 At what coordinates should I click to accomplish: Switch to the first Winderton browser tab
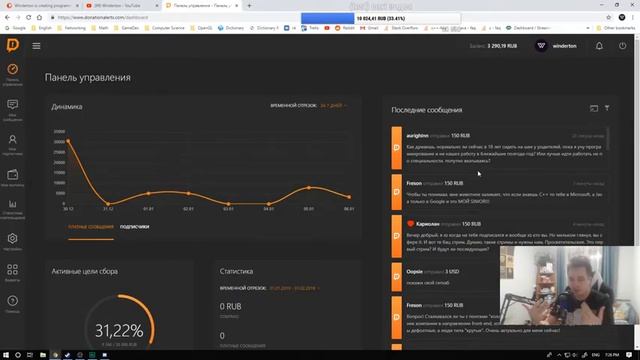[42, 6]
